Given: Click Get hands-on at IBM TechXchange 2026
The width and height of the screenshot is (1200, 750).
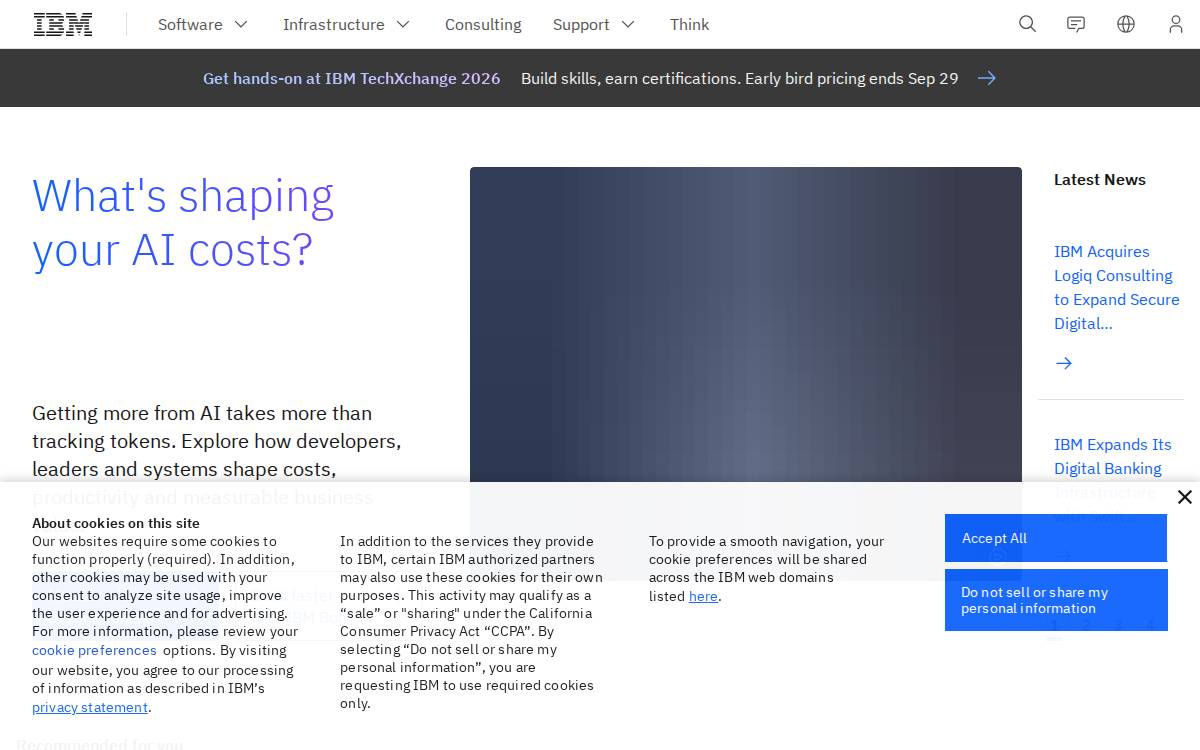Looking at the screenshot, I should [x=351, y=78].
